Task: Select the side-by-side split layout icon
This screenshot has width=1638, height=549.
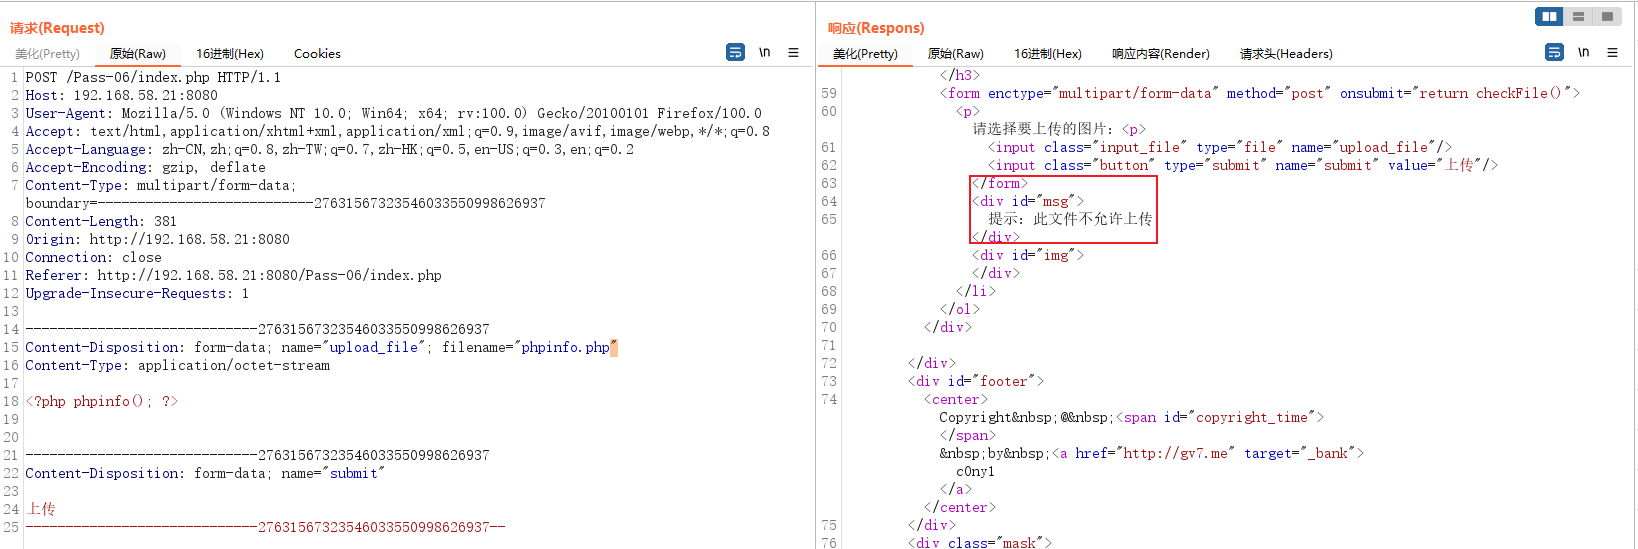Action: 1549,16
